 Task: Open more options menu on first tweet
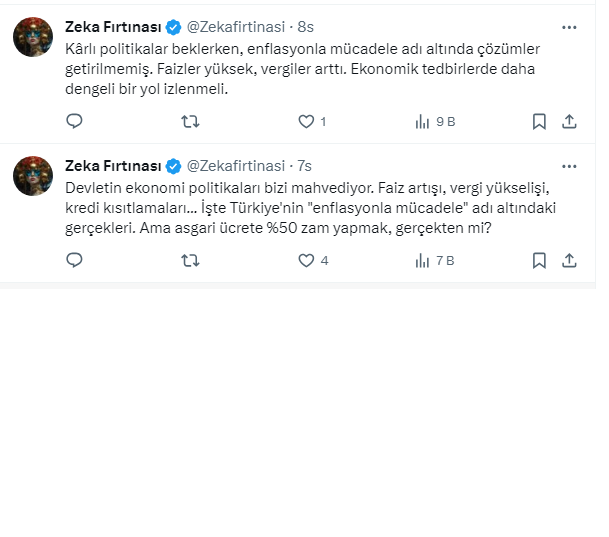coord(569,27)
